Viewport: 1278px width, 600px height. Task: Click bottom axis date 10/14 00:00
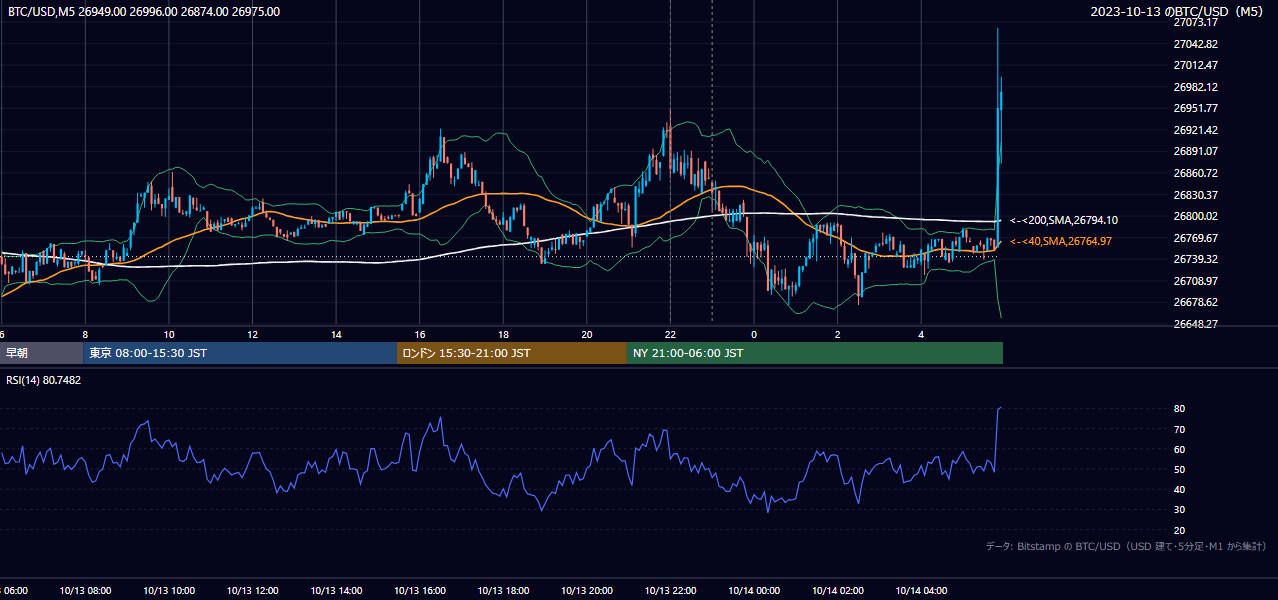click(754, 590)
